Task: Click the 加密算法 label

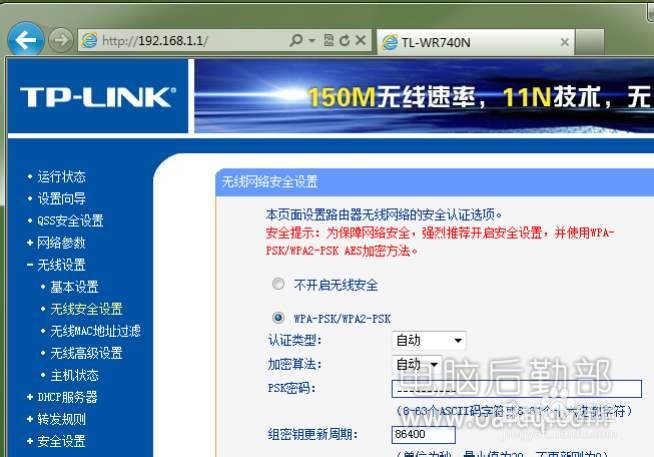Action: click(294, 364)
